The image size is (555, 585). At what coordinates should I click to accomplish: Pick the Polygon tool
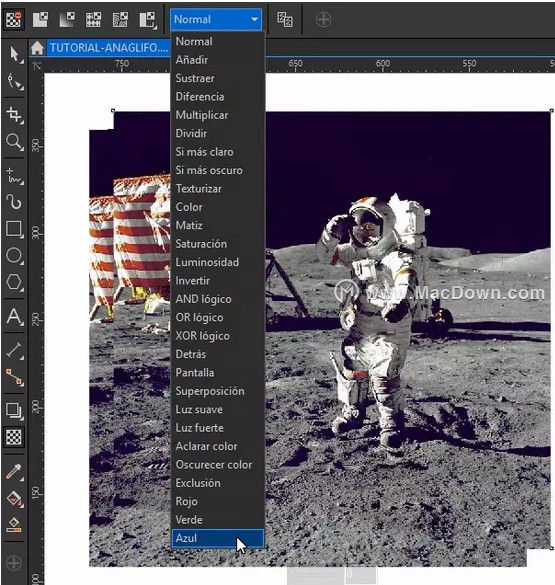point(14,282)
